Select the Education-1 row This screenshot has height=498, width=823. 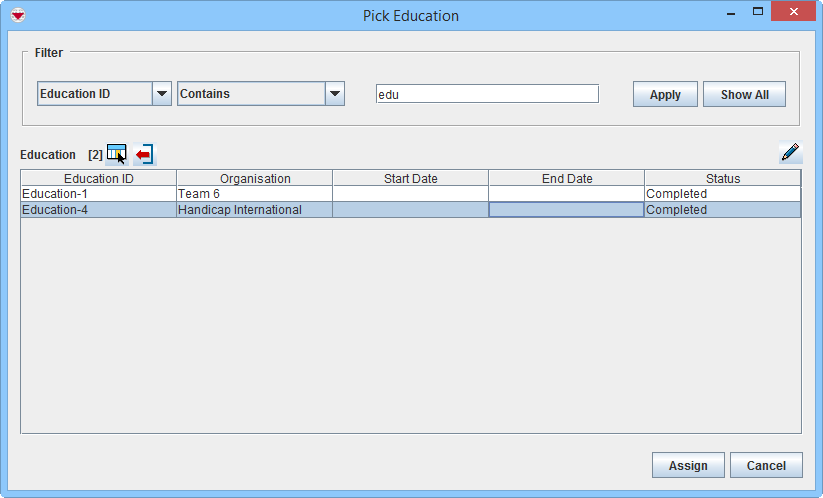tap(99, 194)
